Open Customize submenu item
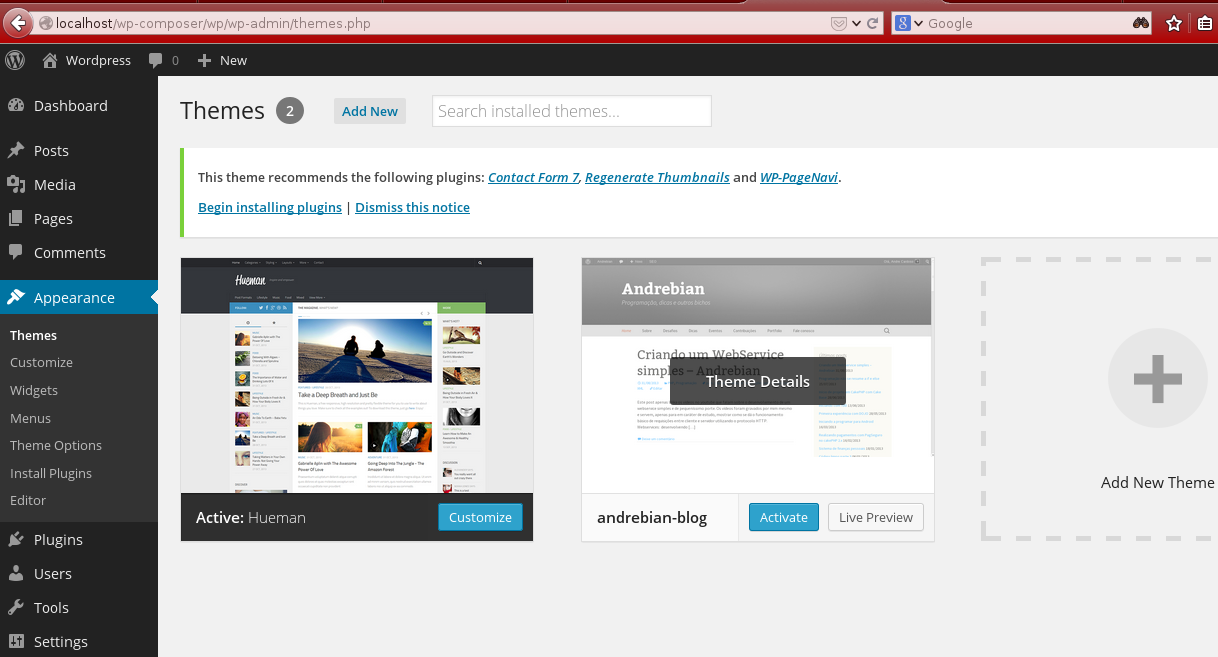This screenshot has width=1218, height=657. pos(41,362)
